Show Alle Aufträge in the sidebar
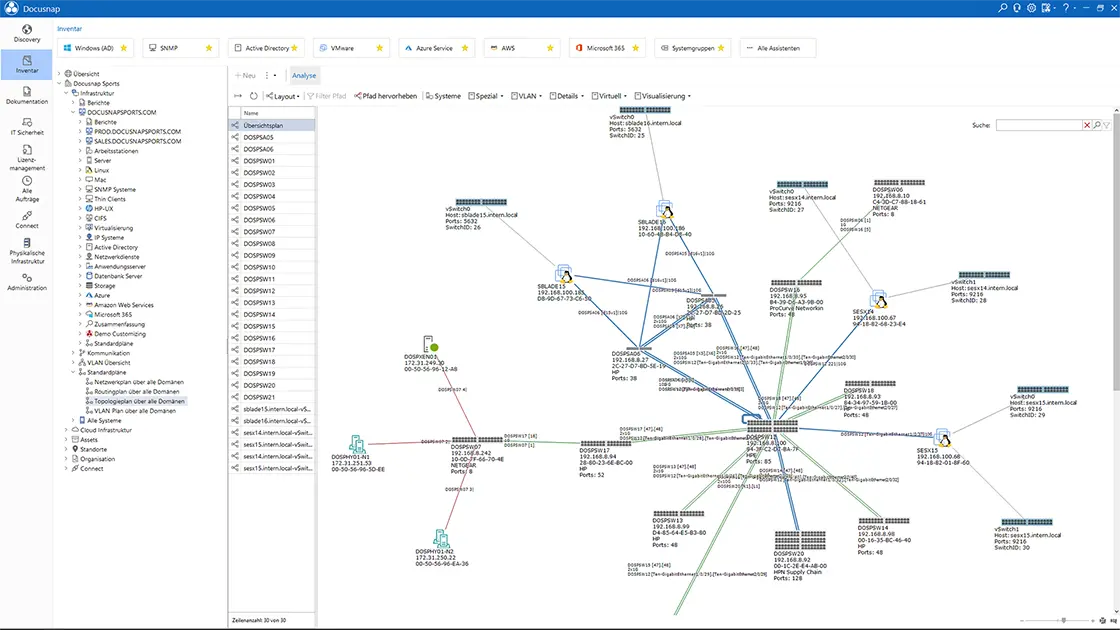1120x630 pixels. [26, 189]
